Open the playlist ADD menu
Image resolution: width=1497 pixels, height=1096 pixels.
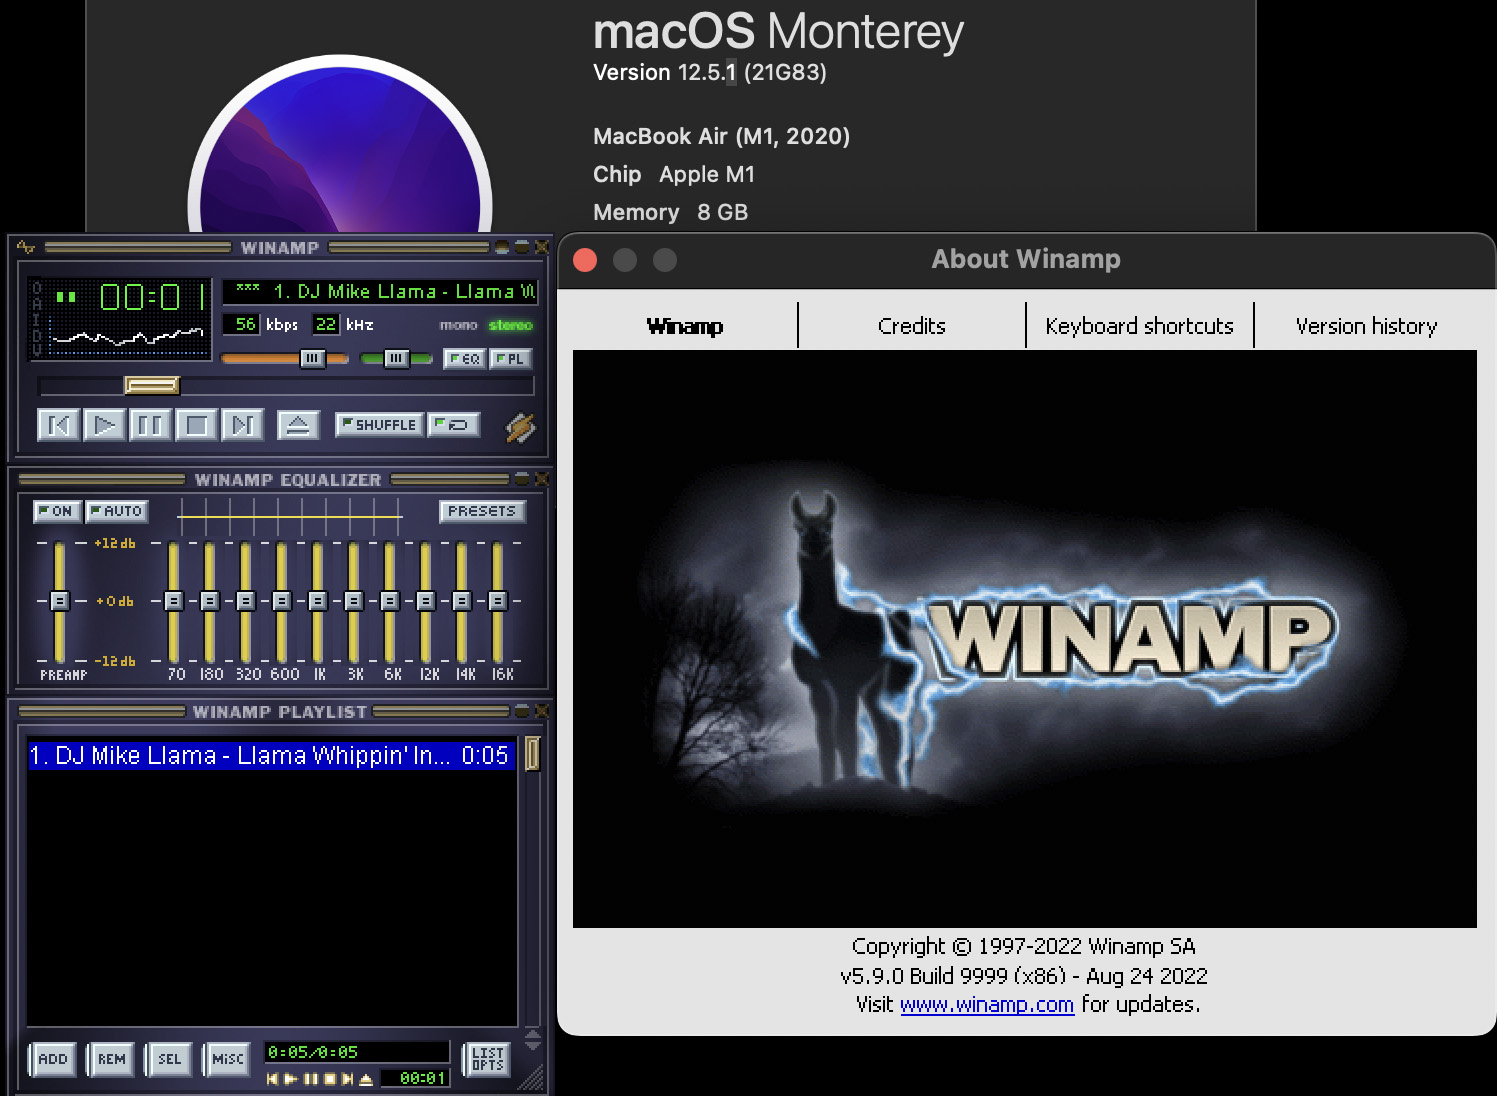tap(53, 1059)
